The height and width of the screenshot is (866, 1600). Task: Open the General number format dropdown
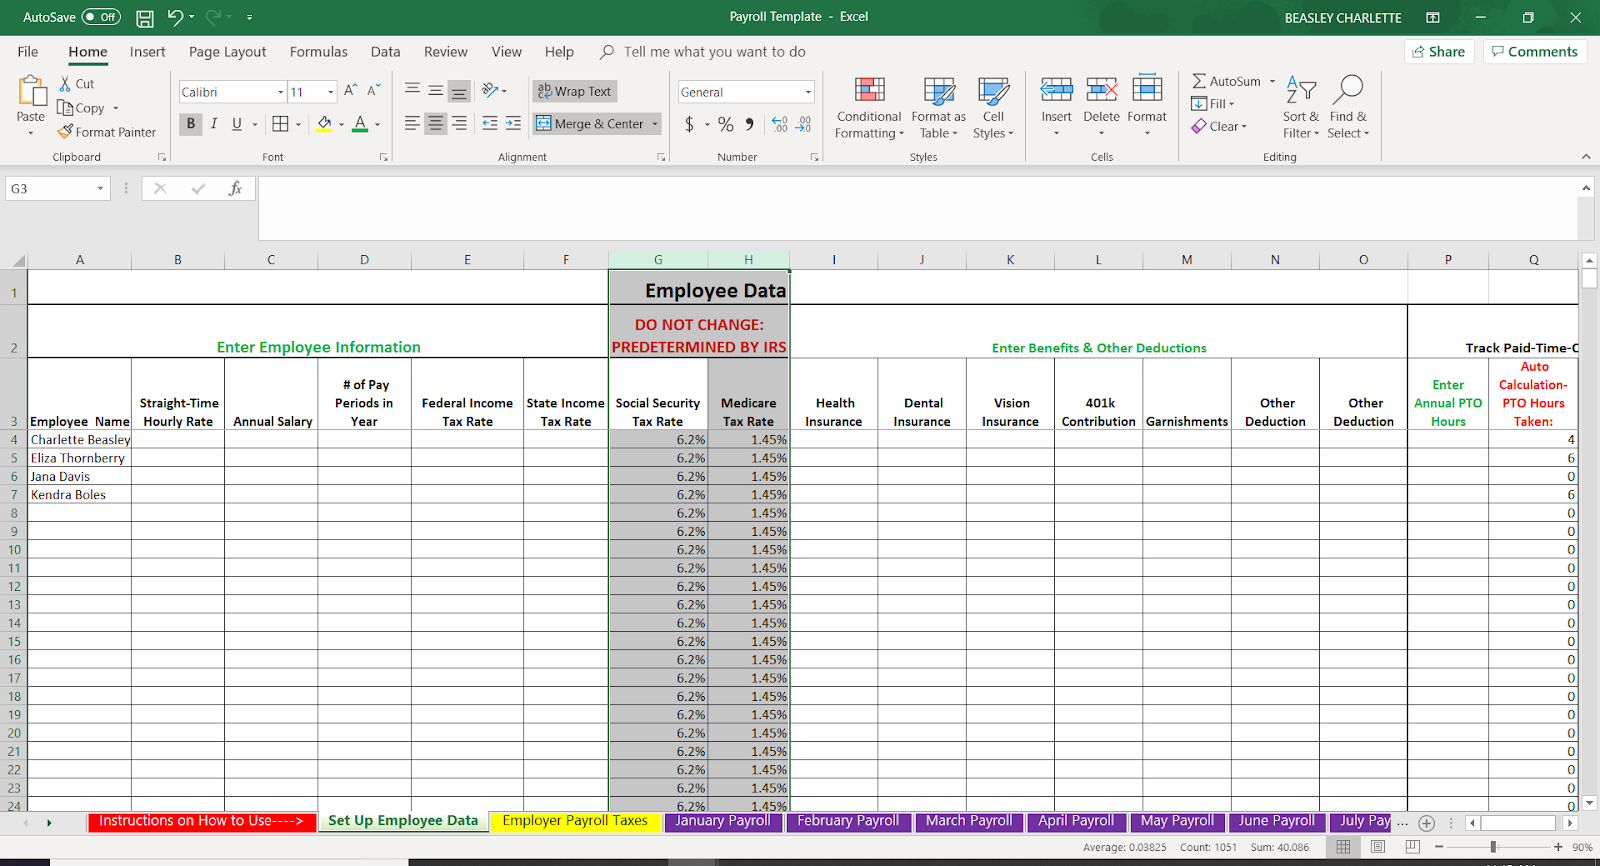coord(808,92)
